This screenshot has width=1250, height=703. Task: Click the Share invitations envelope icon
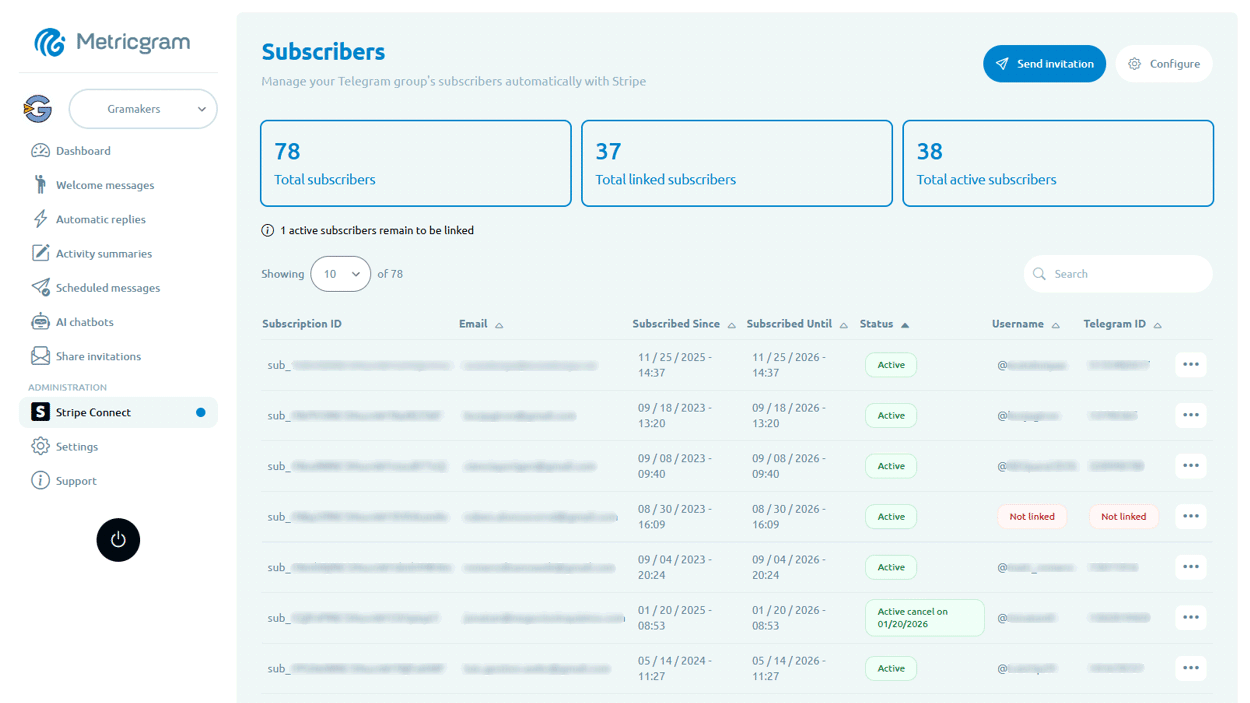pyautogui.click(x=40, y=356)
